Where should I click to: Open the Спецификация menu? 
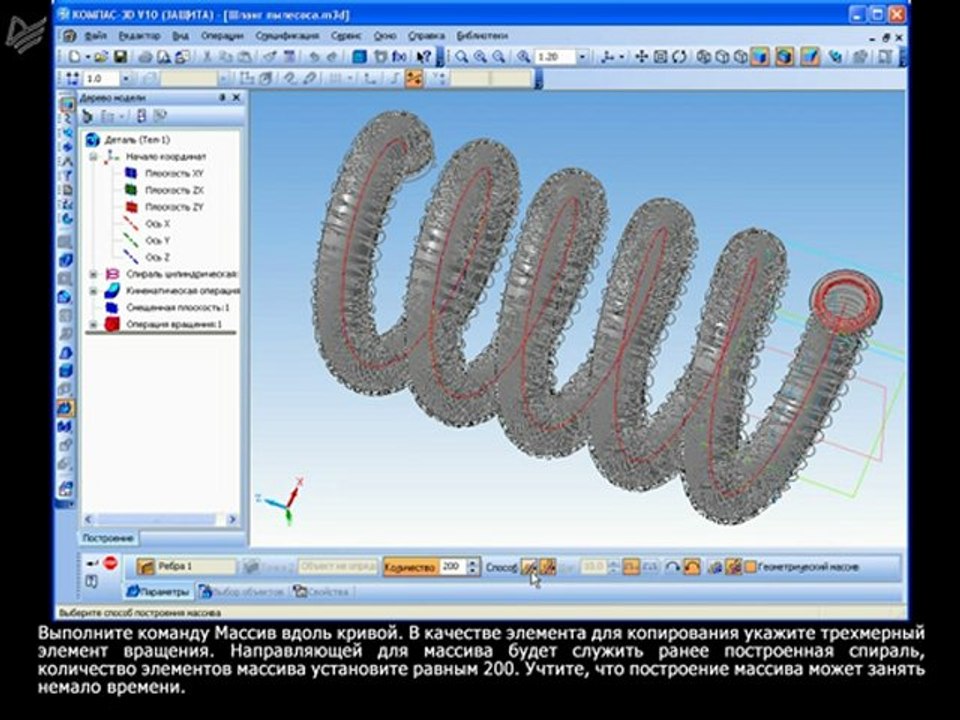(x=287, y=36)
